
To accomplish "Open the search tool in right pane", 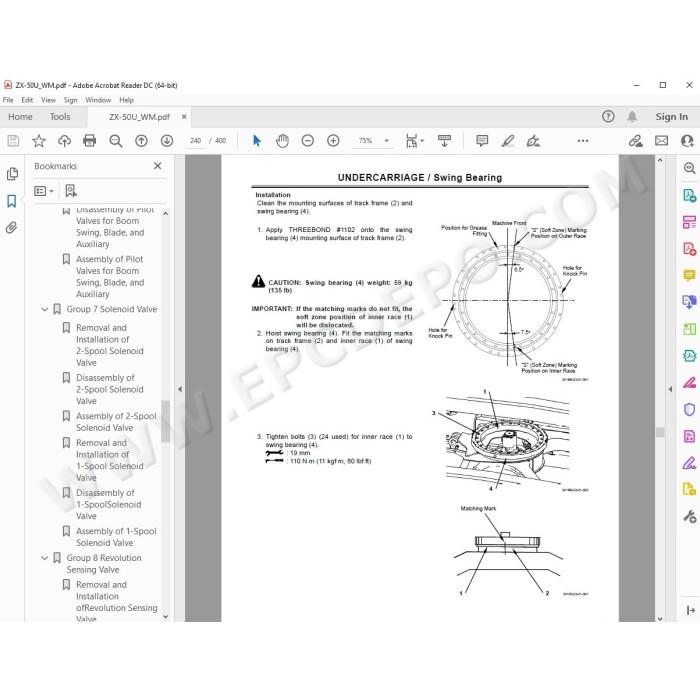I will click(689, 168).
